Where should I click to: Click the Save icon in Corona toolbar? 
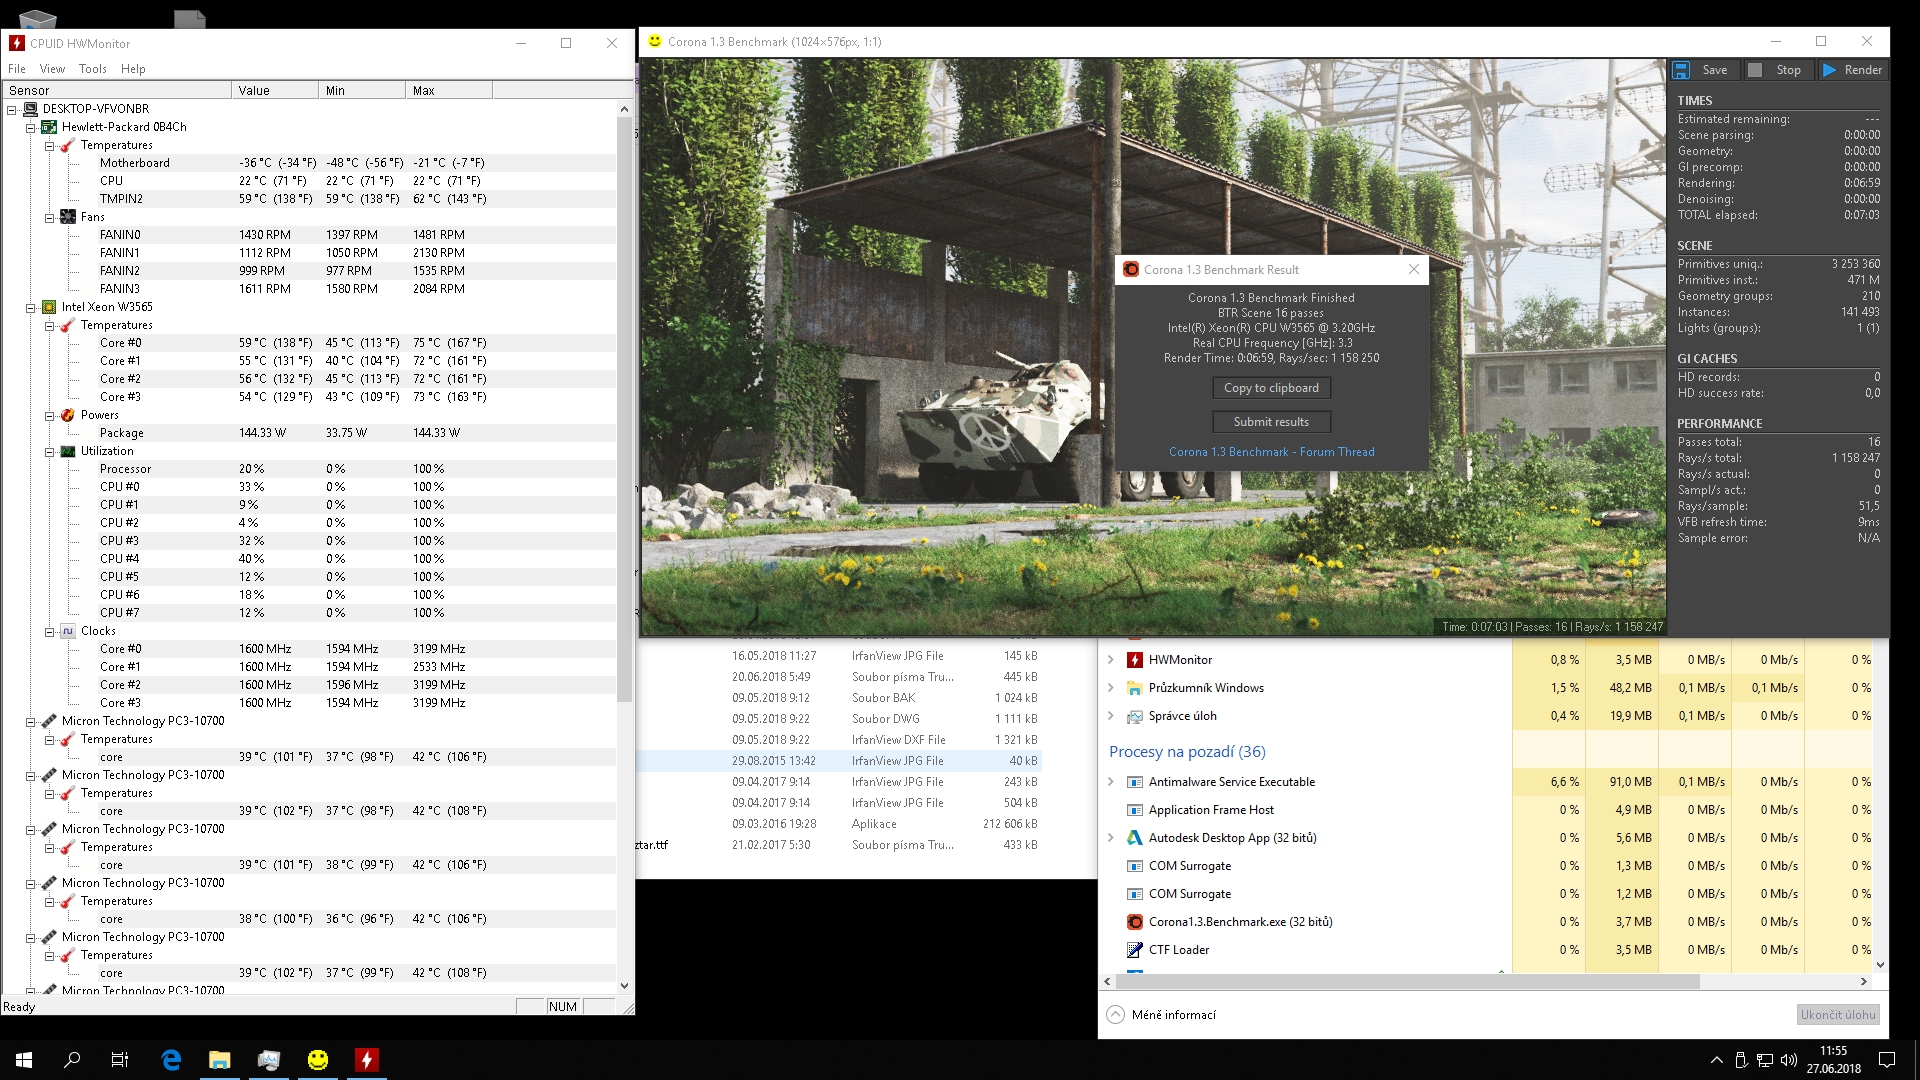coord(1681,70)
